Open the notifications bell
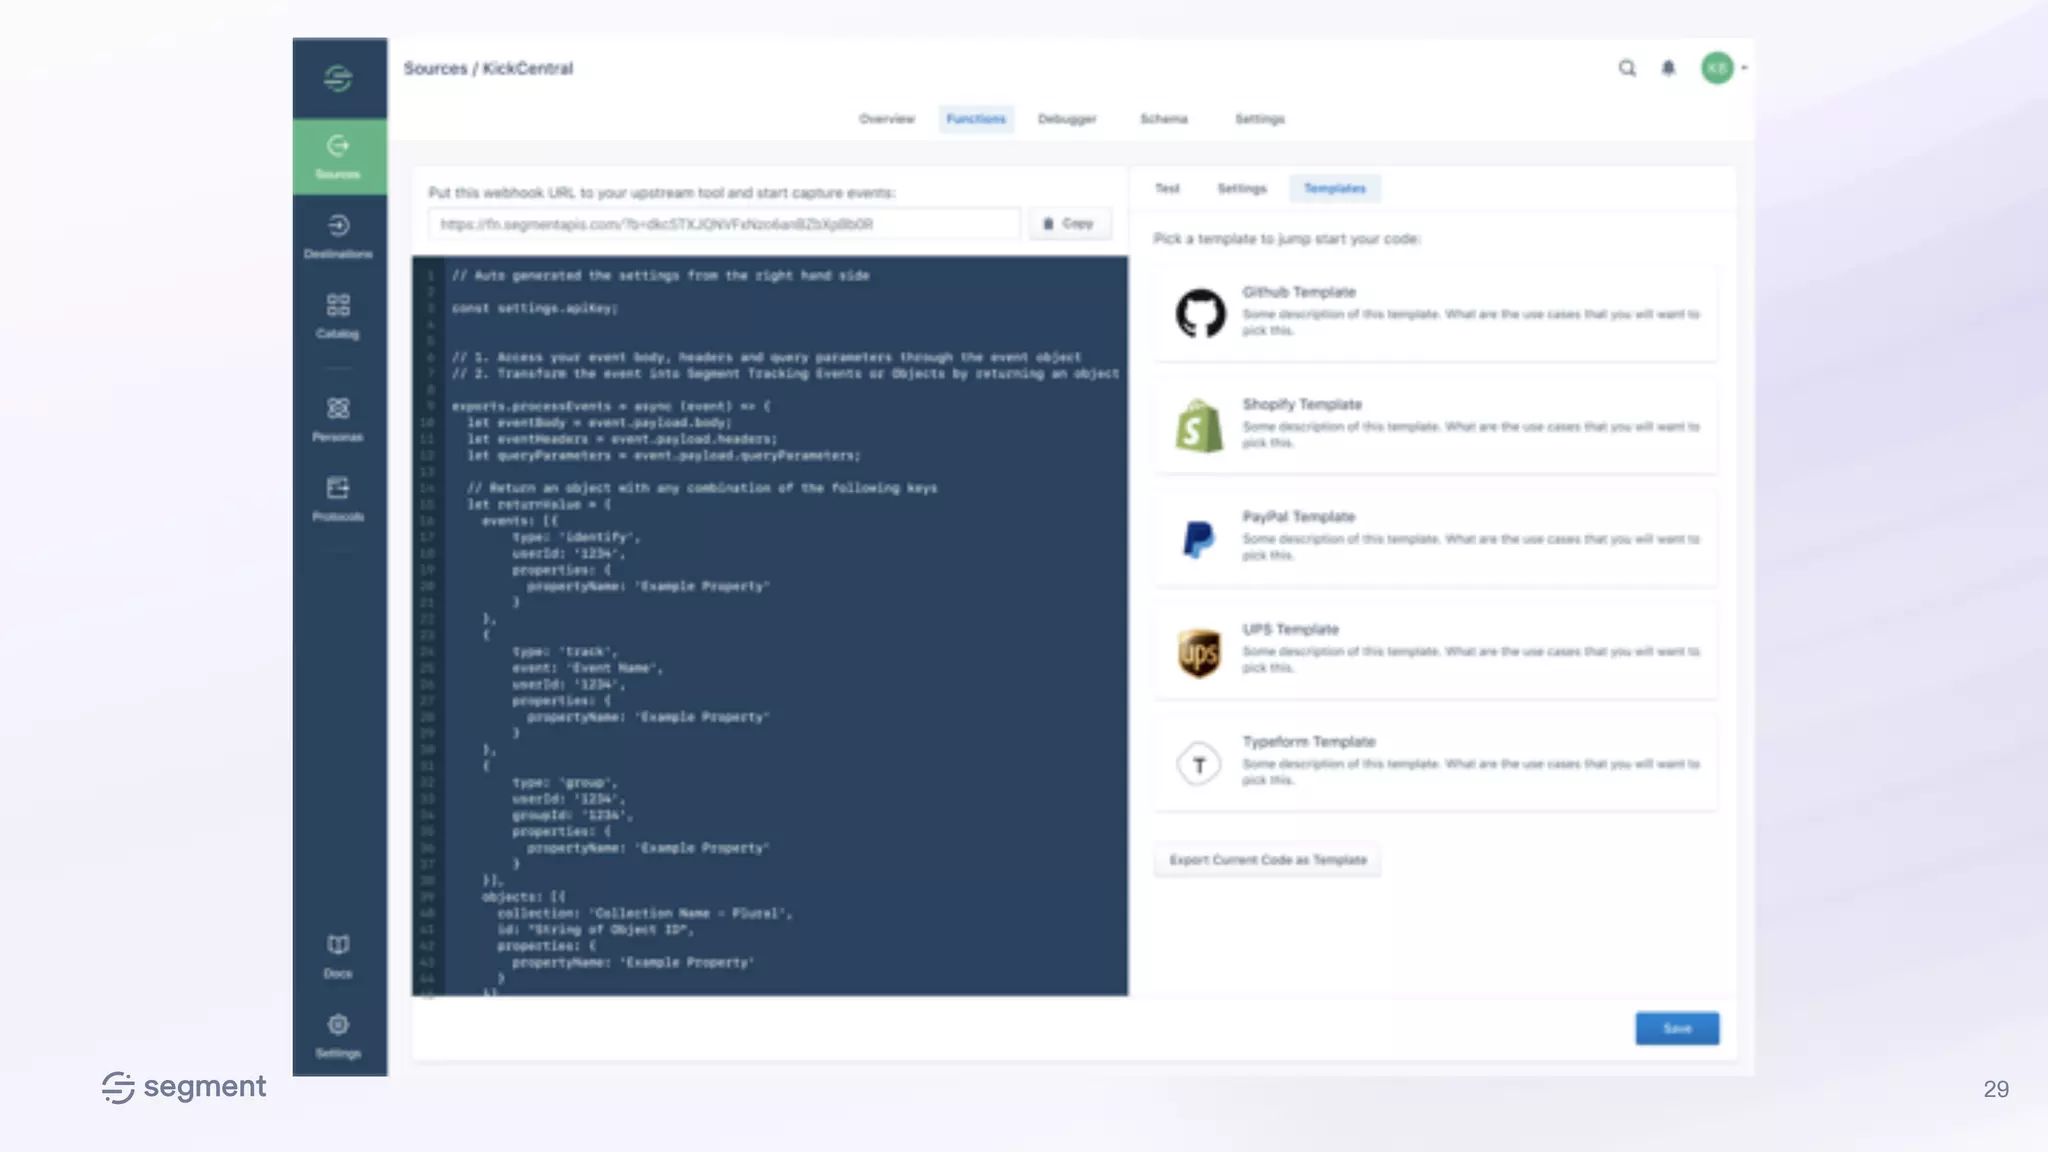Image resolution: width=2048 pixels, height=1152 pixels. (1668, 68)
